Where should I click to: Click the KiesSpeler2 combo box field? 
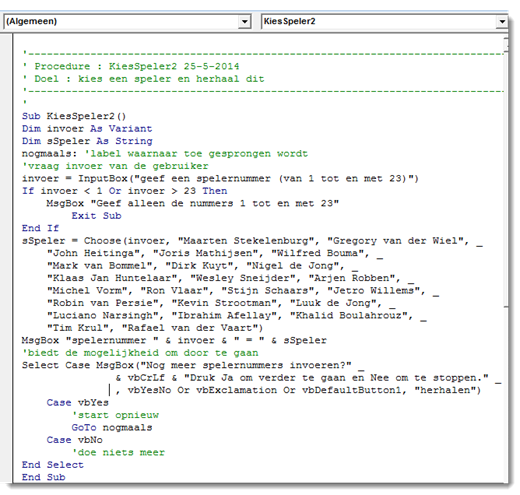384,22
